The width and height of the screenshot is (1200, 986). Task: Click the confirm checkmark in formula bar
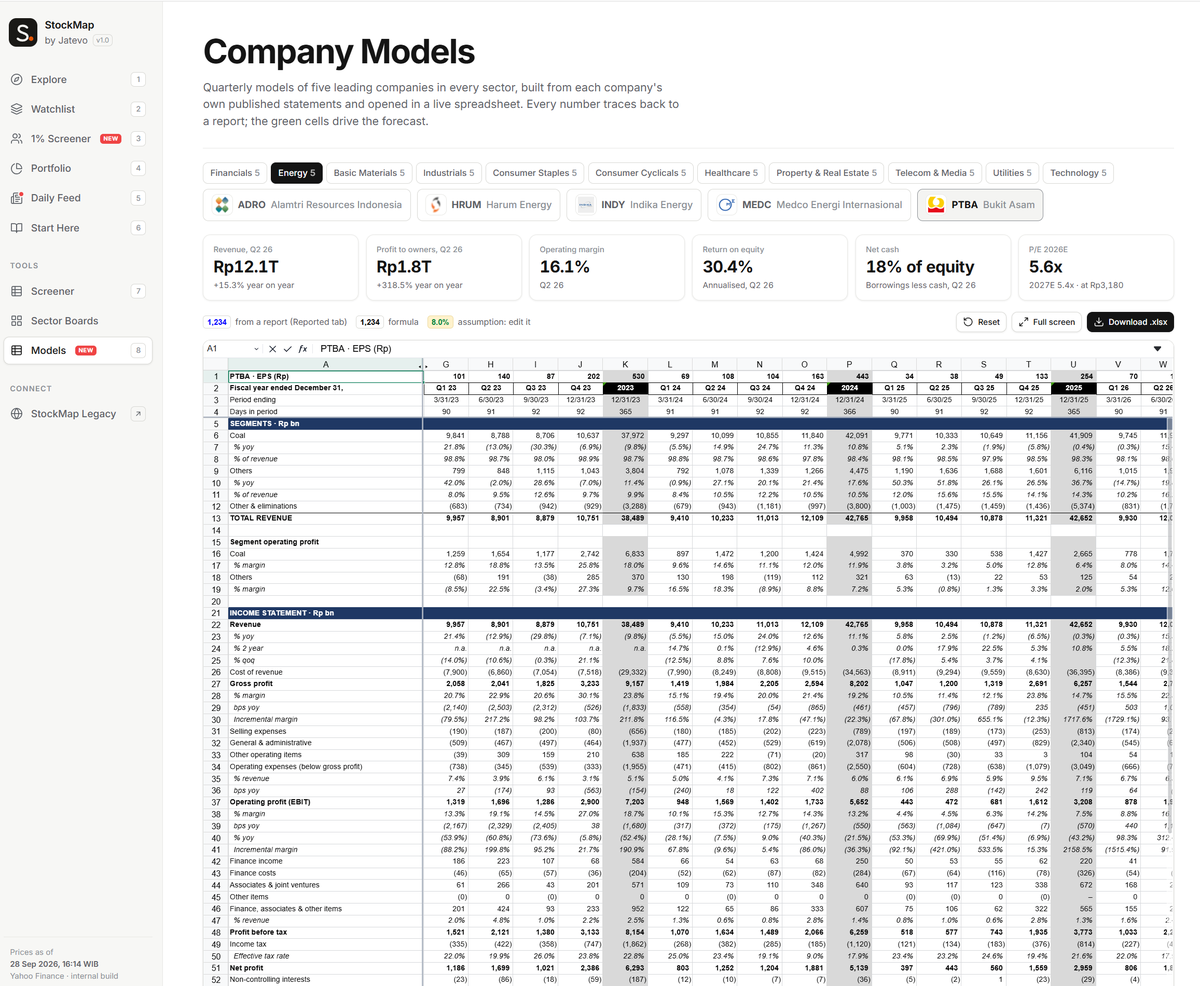[286, 349]
